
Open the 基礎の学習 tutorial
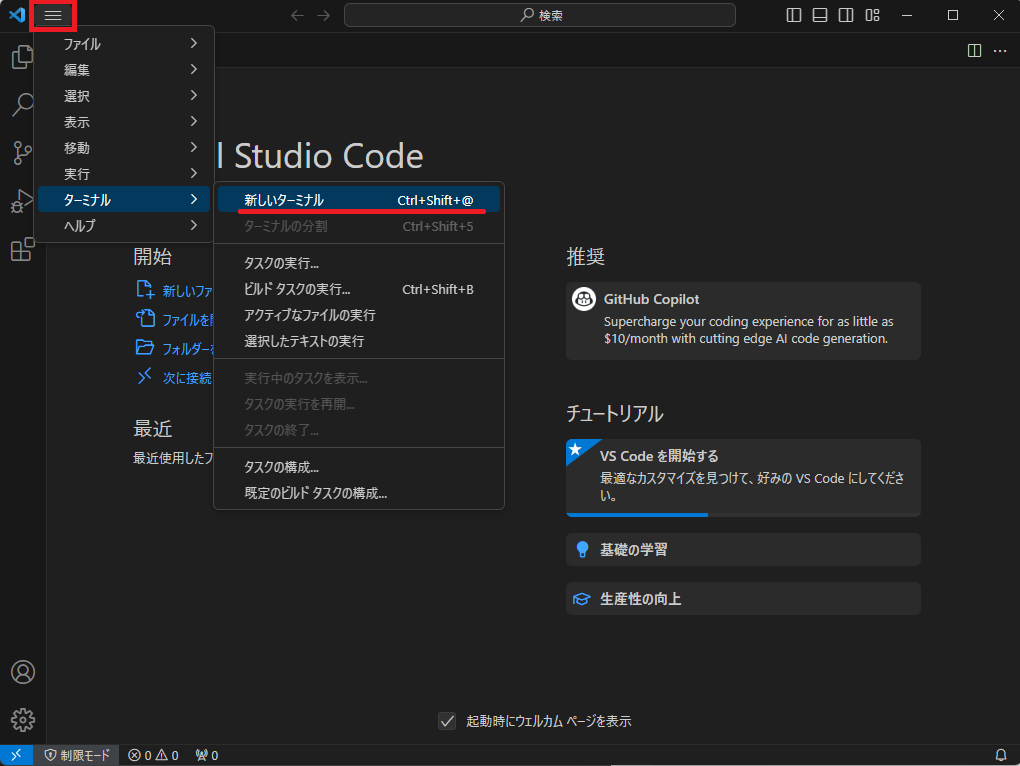pos(743,549)
